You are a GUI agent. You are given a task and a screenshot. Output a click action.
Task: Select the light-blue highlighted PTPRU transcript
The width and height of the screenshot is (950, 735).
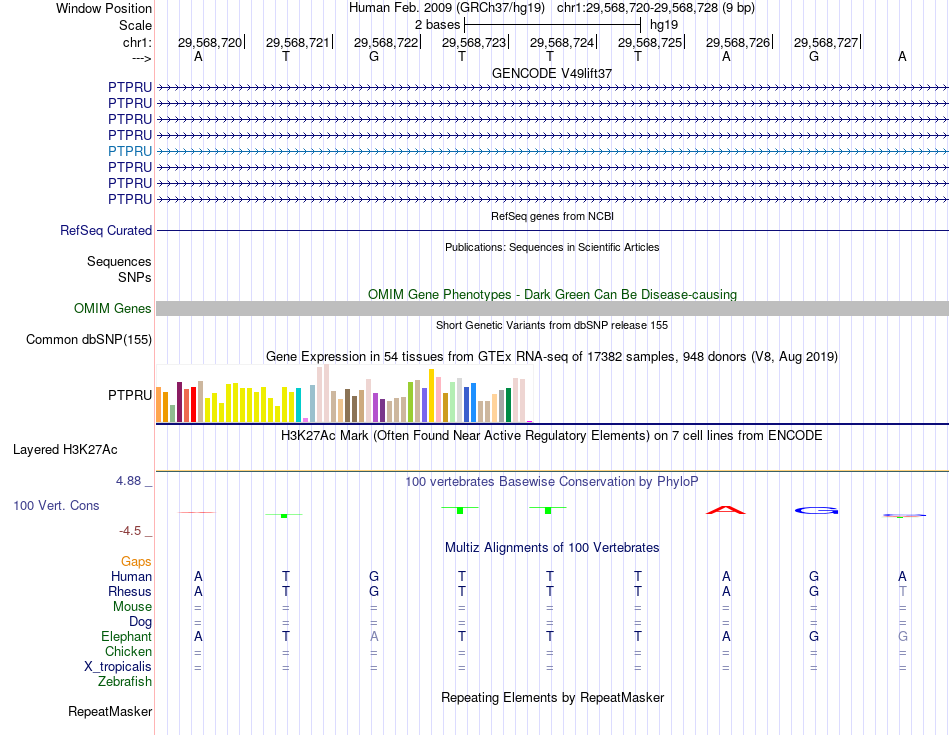click(x=553, y=151)
